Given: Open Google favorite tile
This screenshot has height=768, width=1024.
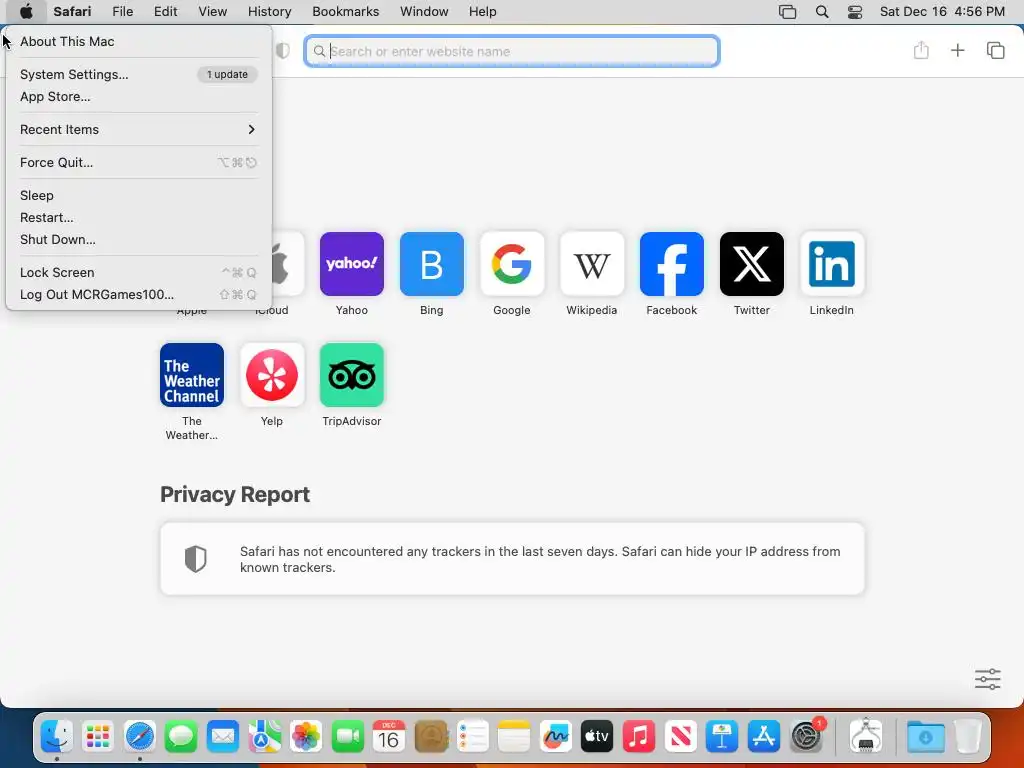Looking at the screenshot, I should tap(511, 264).
